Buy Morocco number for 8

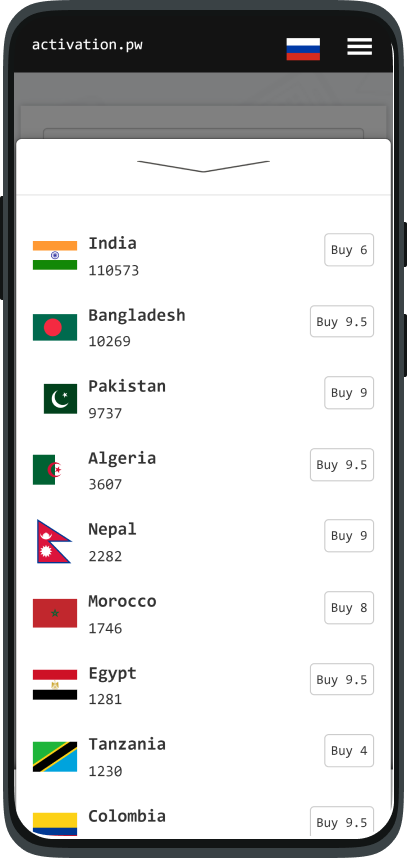click(349, 607)
